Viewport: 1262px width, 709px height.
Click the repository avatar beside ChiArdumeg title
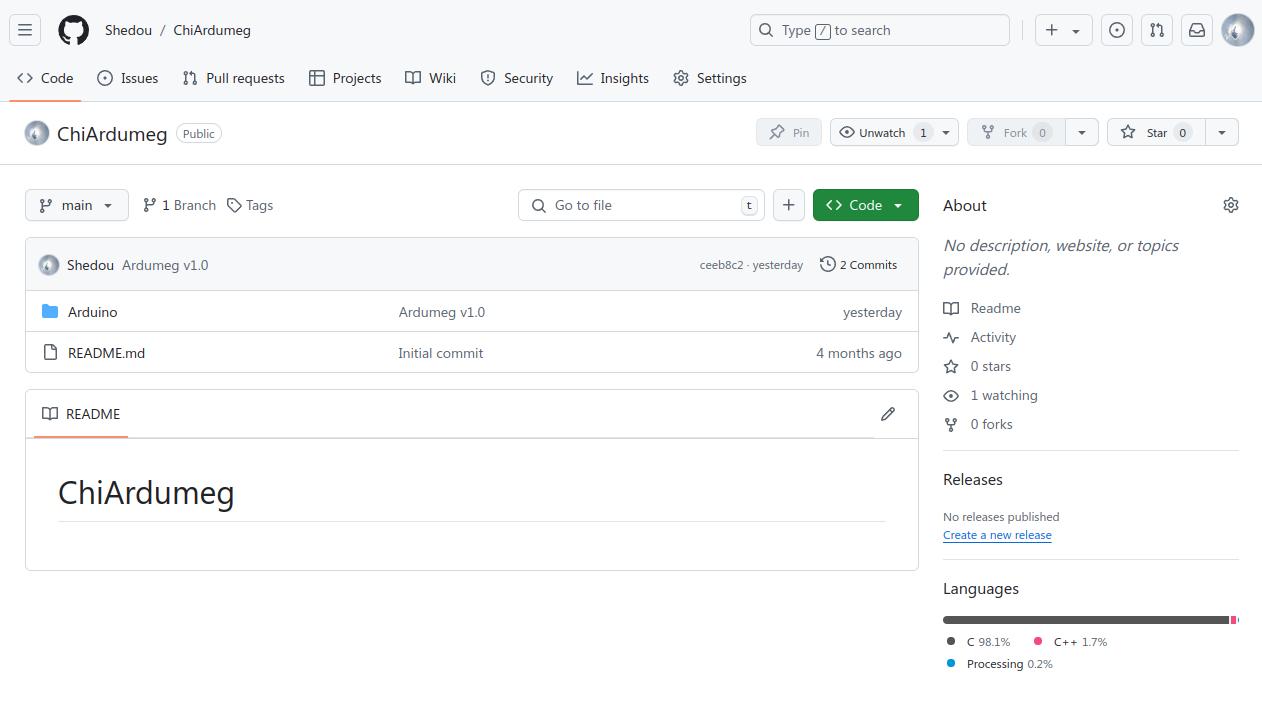point(37,133)
